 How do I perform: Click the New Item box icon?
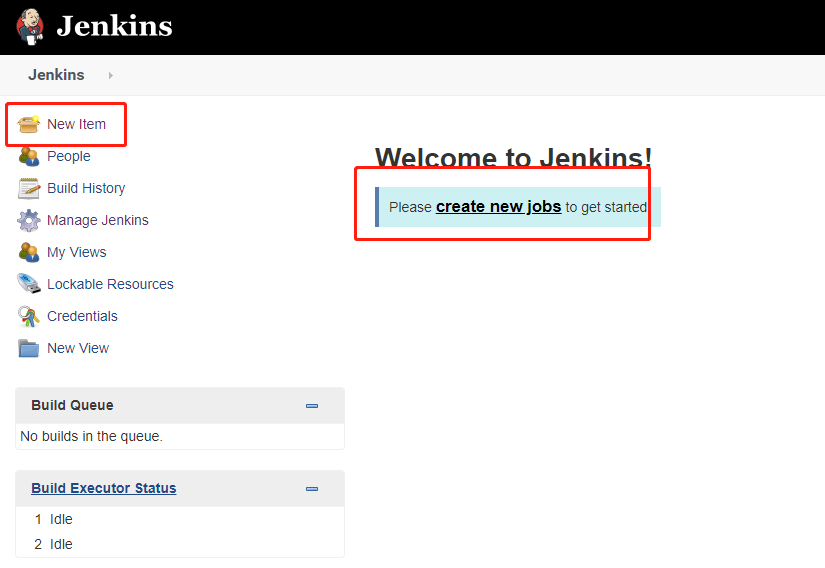click(28, 124)
